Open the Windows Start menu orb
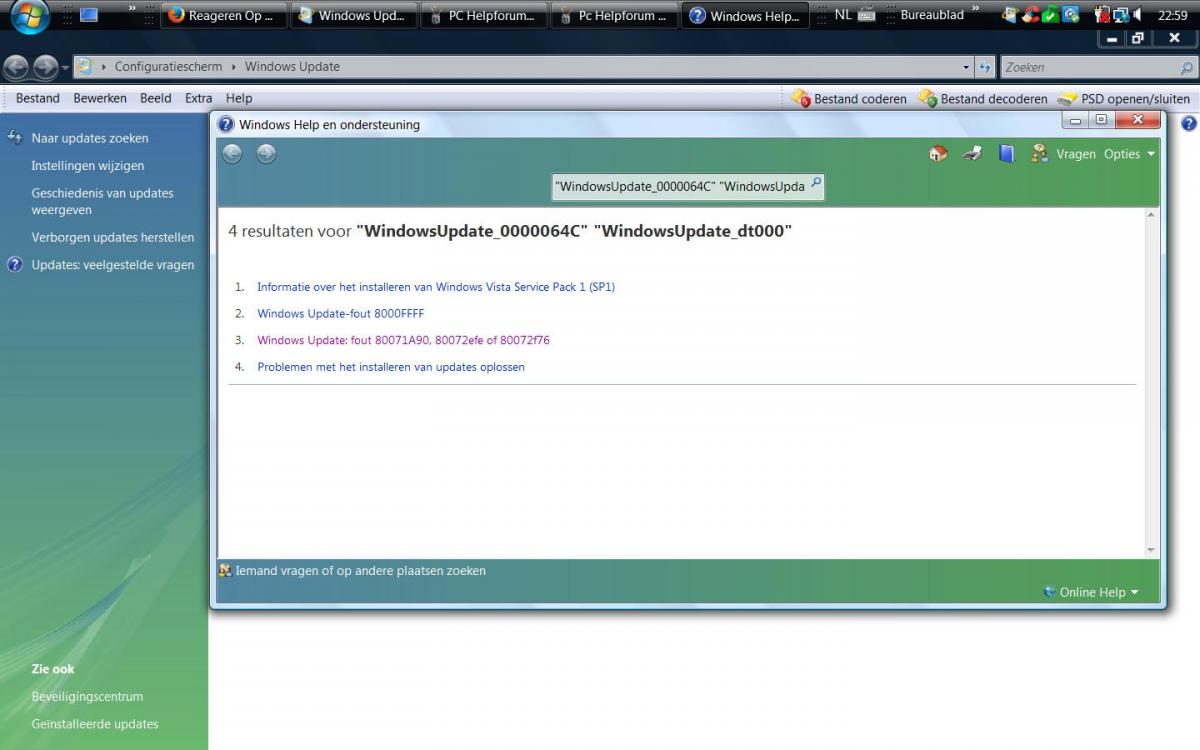The width and height of the screenshot is (1200, 750). pyautogui.click(x=30, y=16)
